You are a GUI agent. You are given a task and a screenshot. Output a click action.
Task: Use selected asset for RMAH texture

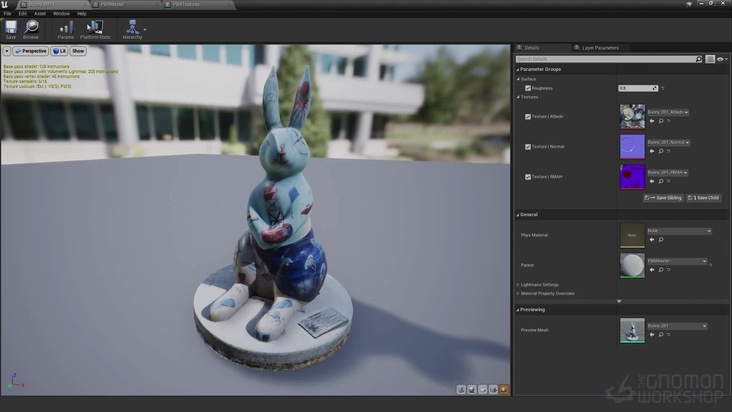click(x=652, y=182)
